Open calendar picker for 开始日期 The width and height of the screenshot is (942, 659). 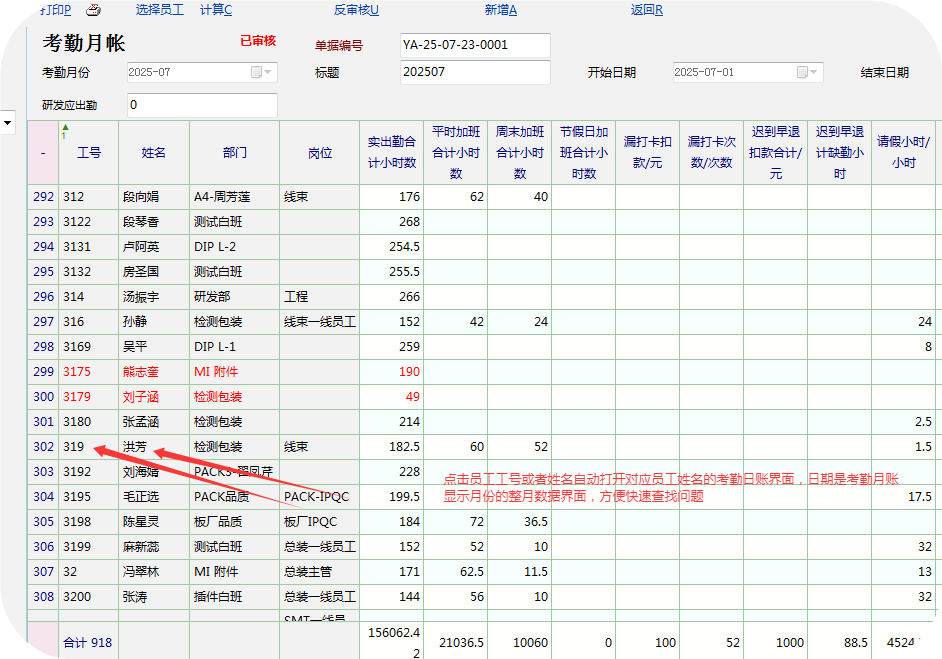point(802,73)
